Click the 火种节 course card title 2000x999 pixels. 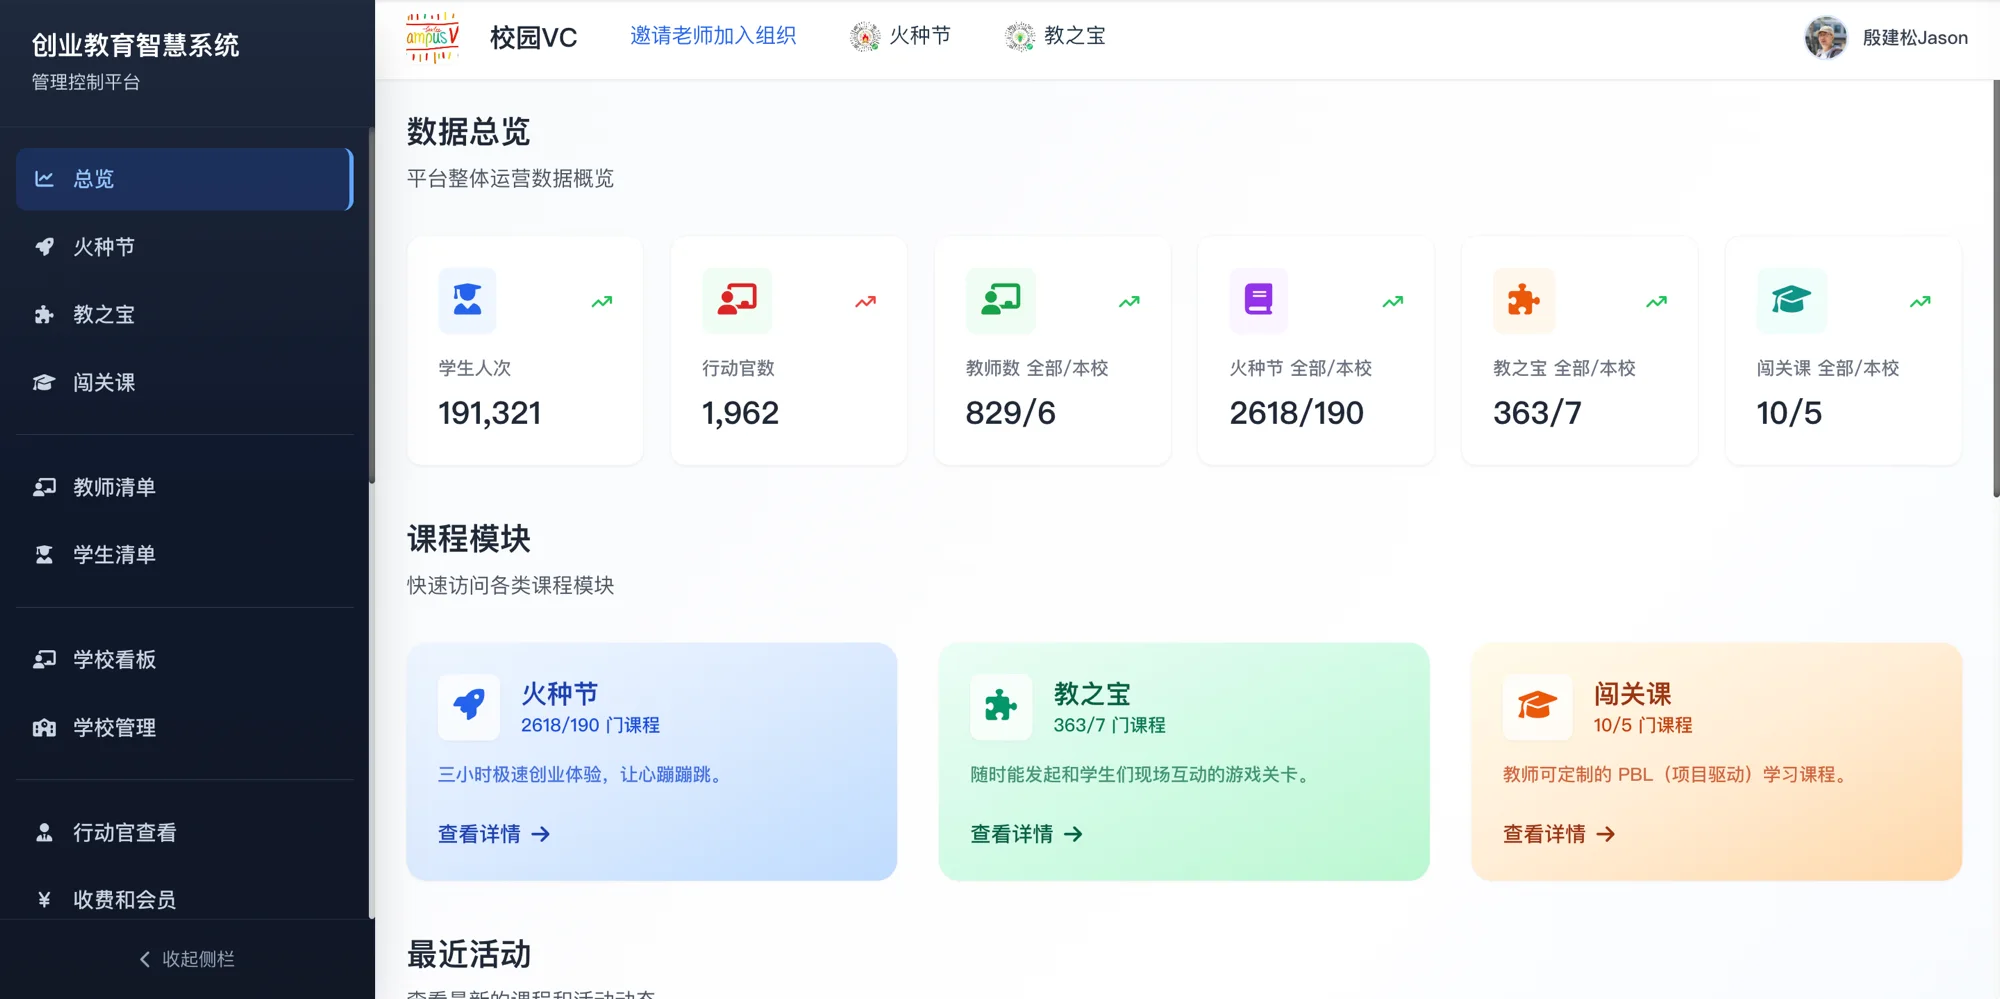(560, 694)
